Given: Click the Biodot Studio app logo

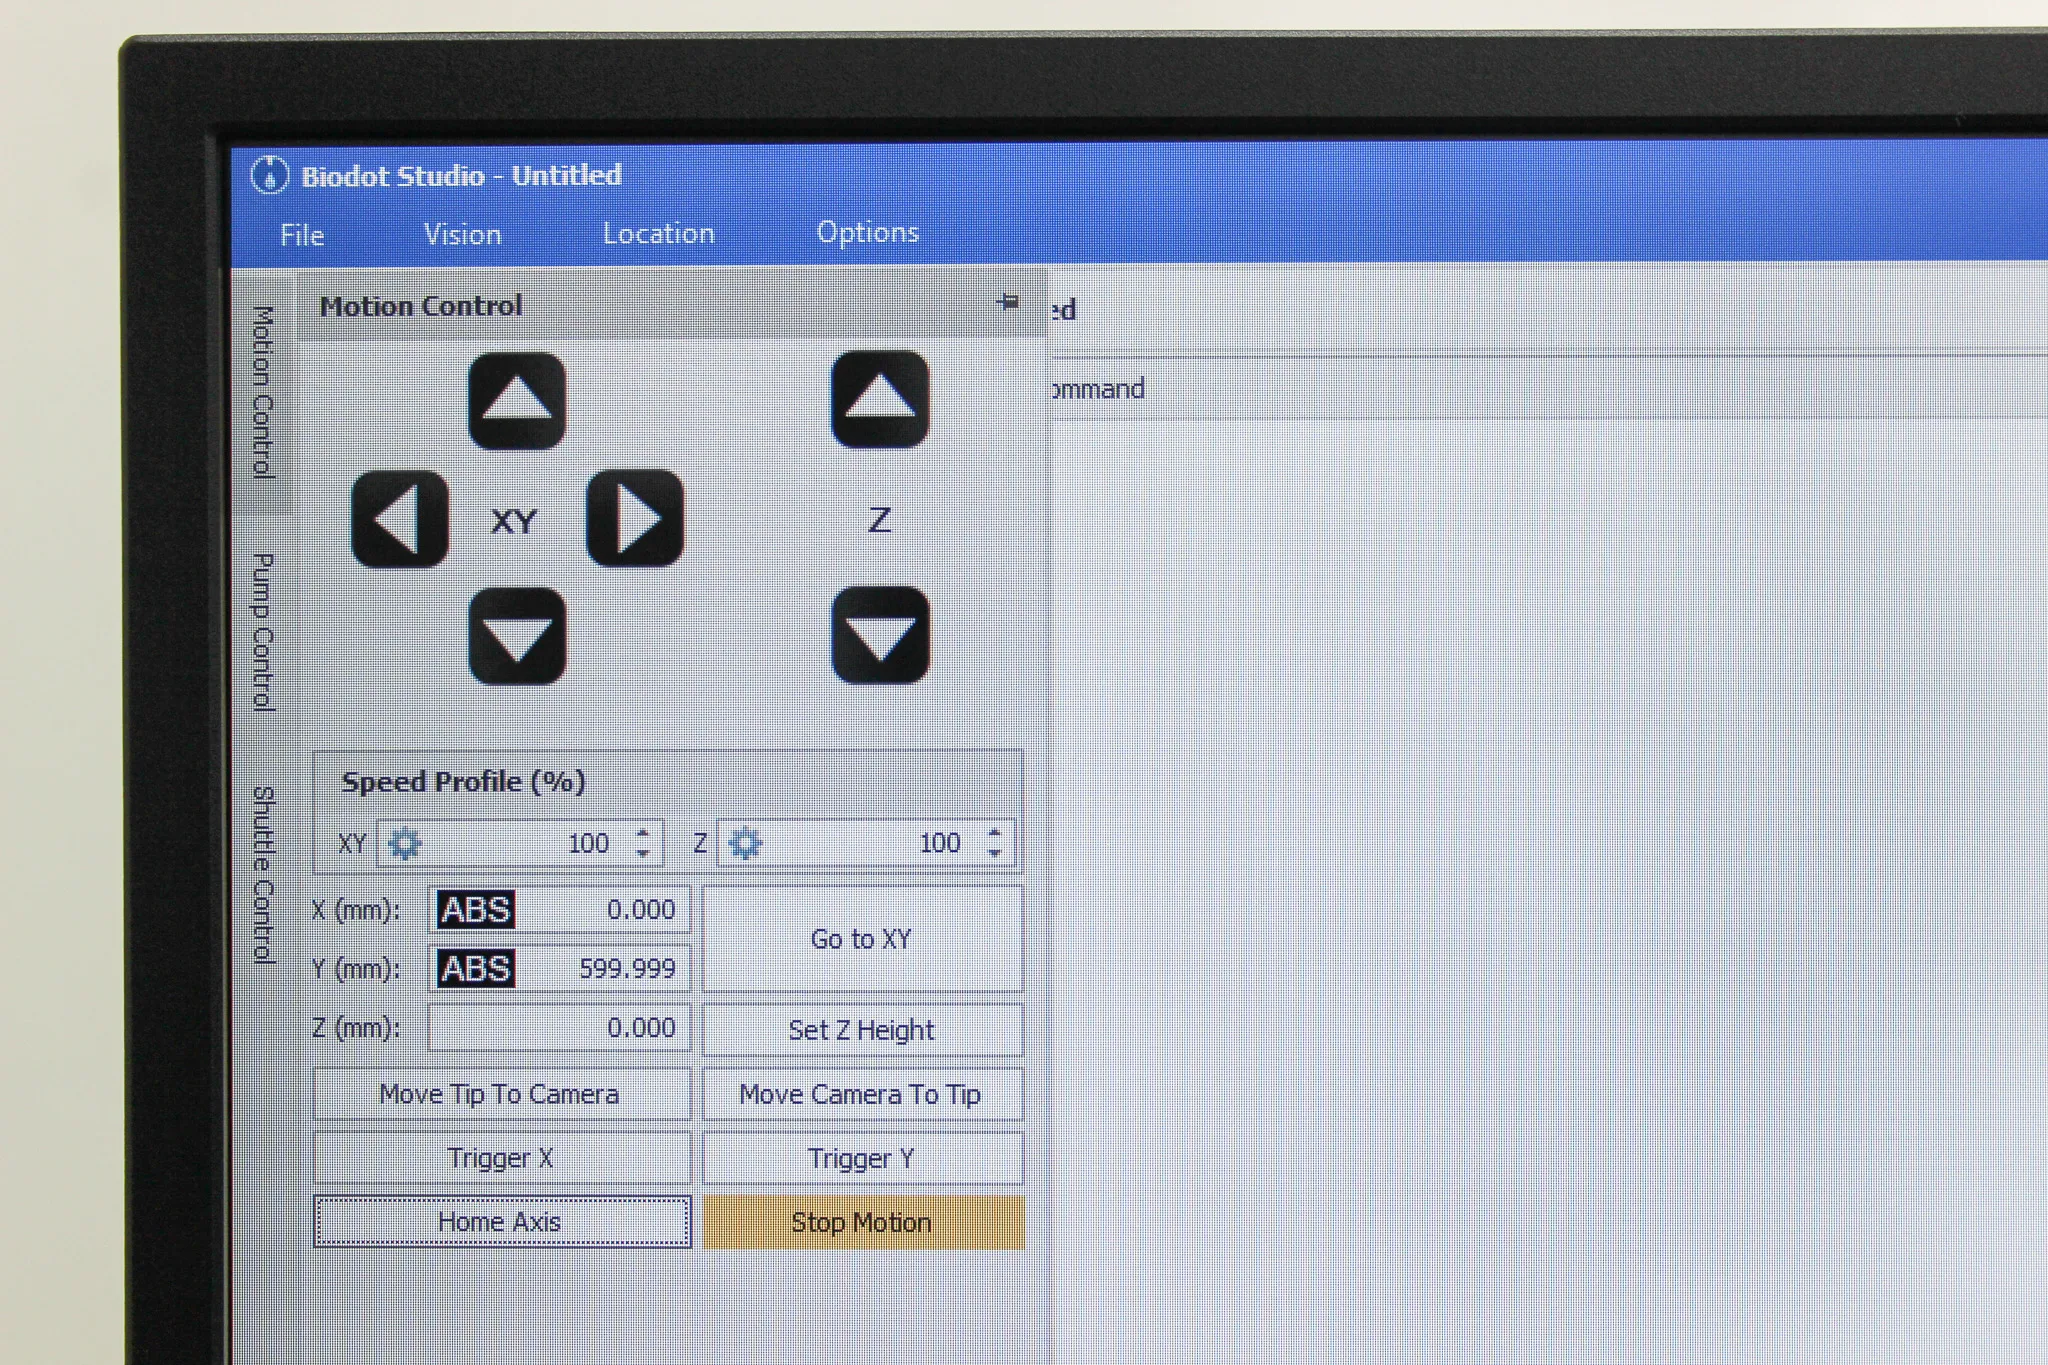Looking at the screenshot, I should point(269,176).
